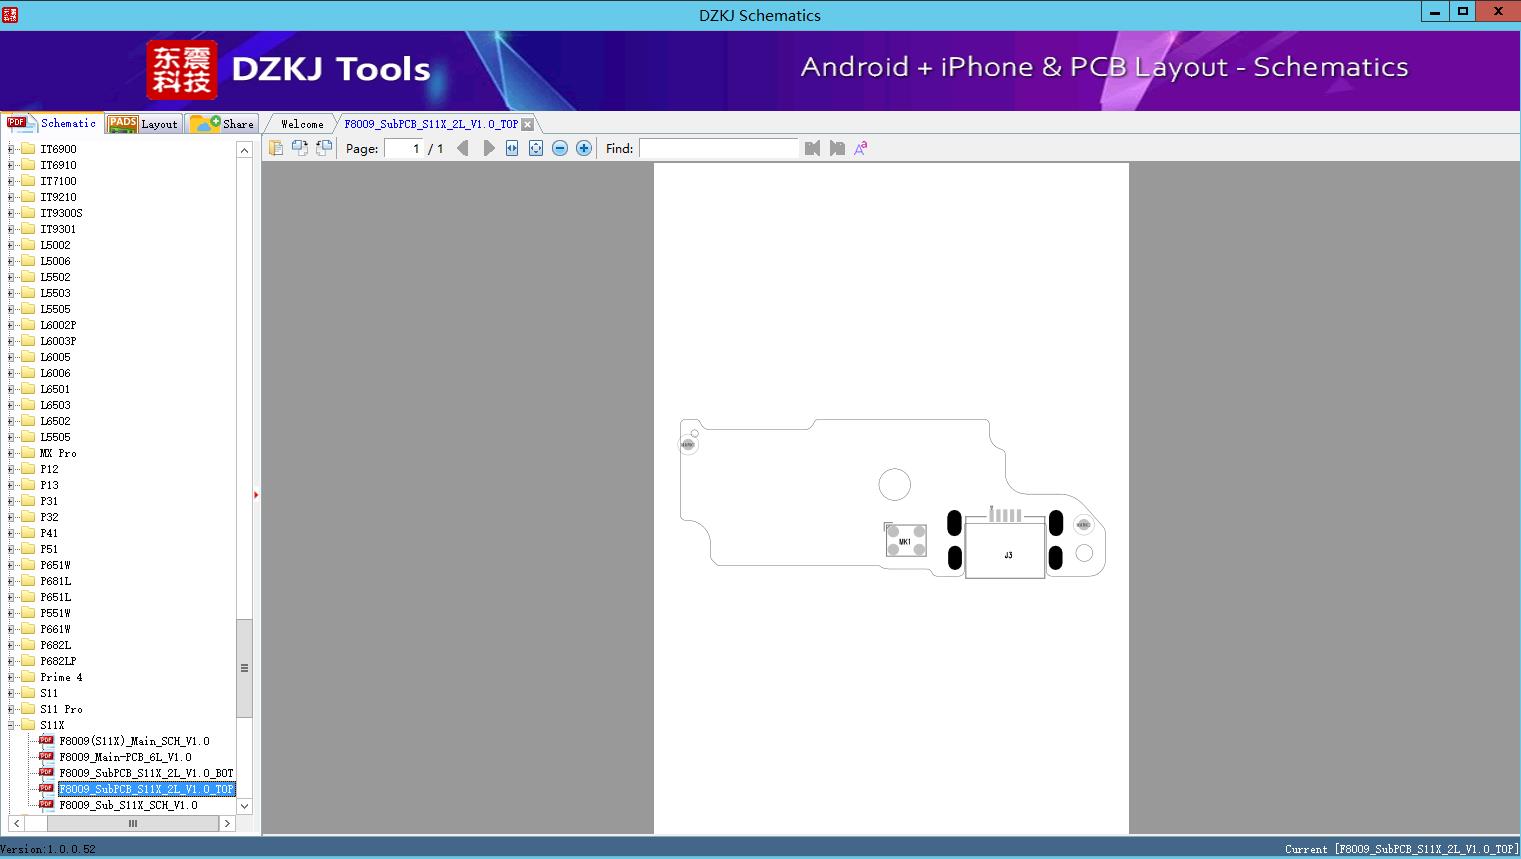1521x859 pixels.
Task: Collapse the S11X folder node
Action: coord(11,725)
